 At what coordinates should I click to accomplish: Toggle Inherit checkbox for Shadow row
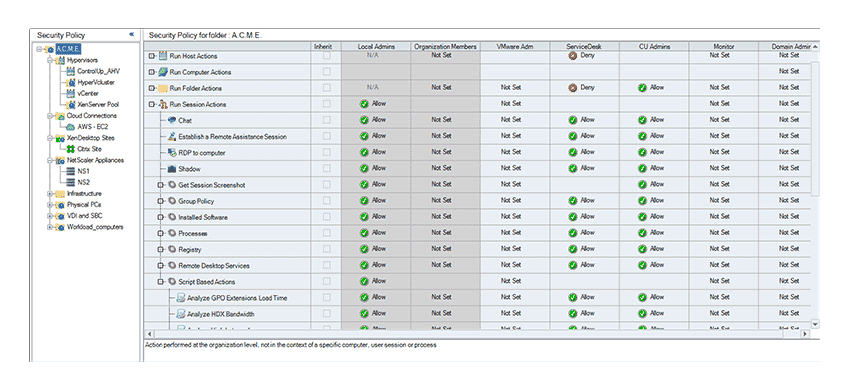pos(327,168)
